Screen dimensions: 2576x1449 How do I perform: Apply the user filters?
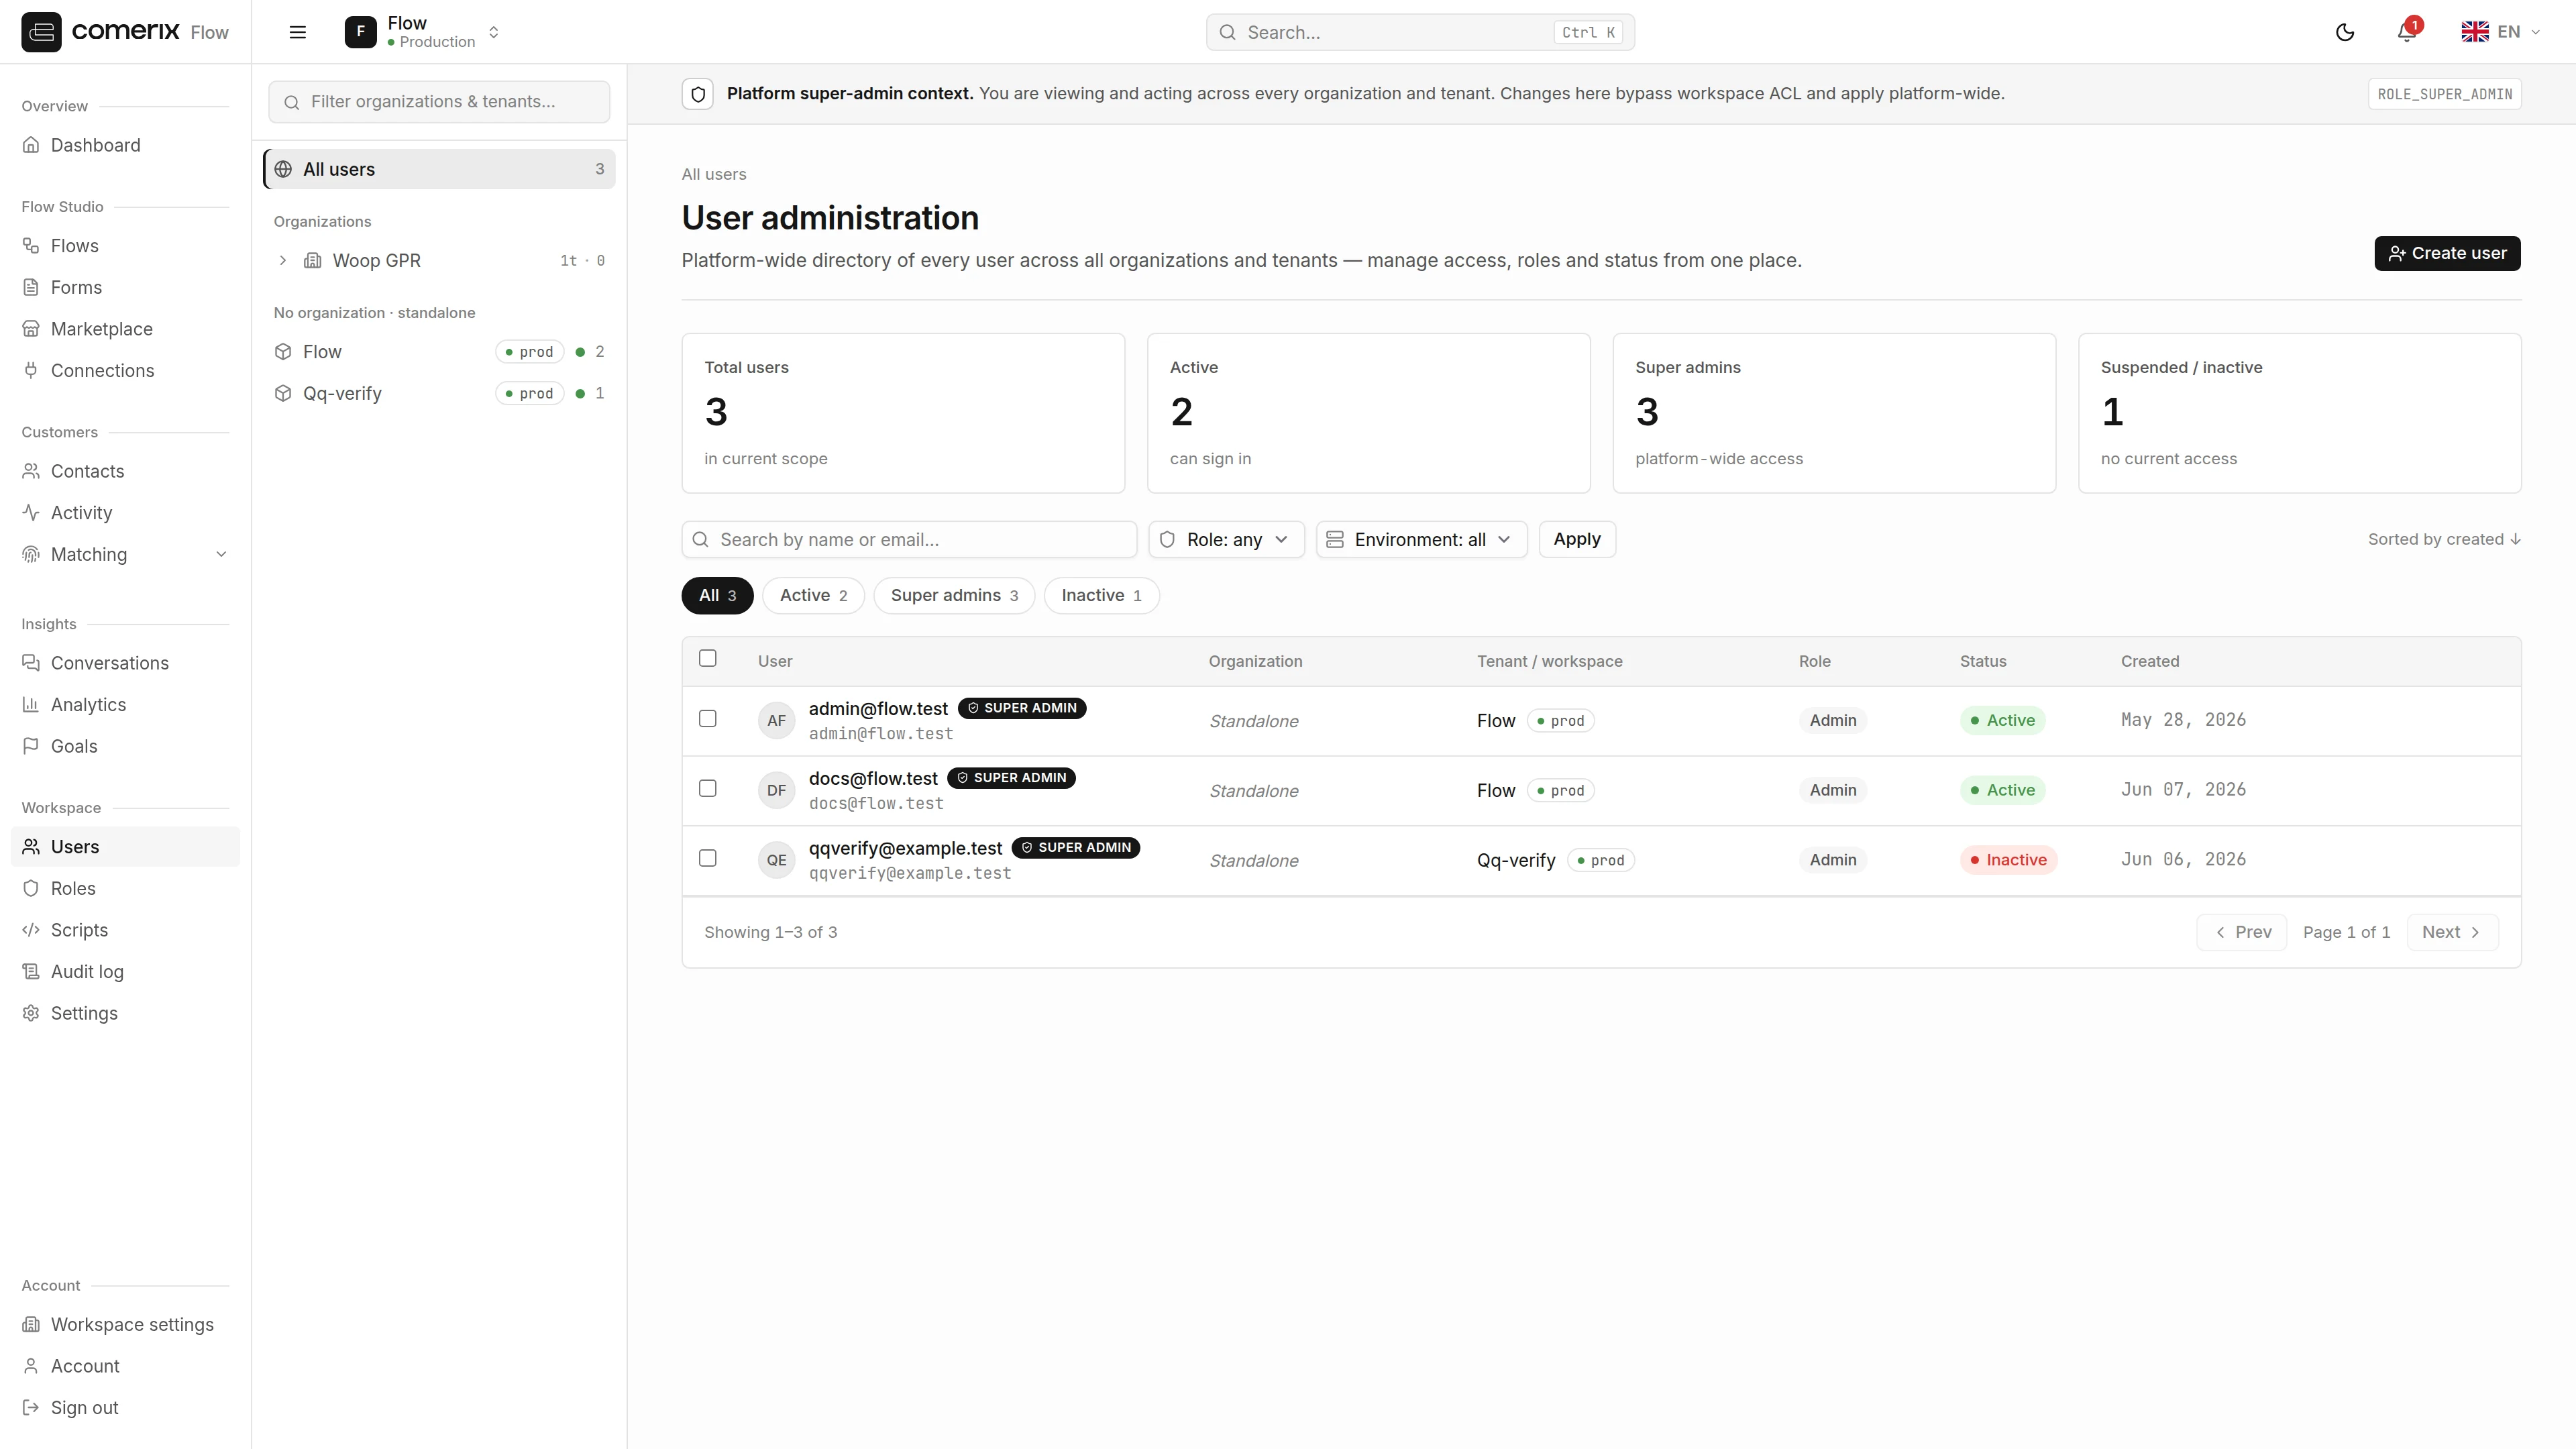click(1576, 540)
